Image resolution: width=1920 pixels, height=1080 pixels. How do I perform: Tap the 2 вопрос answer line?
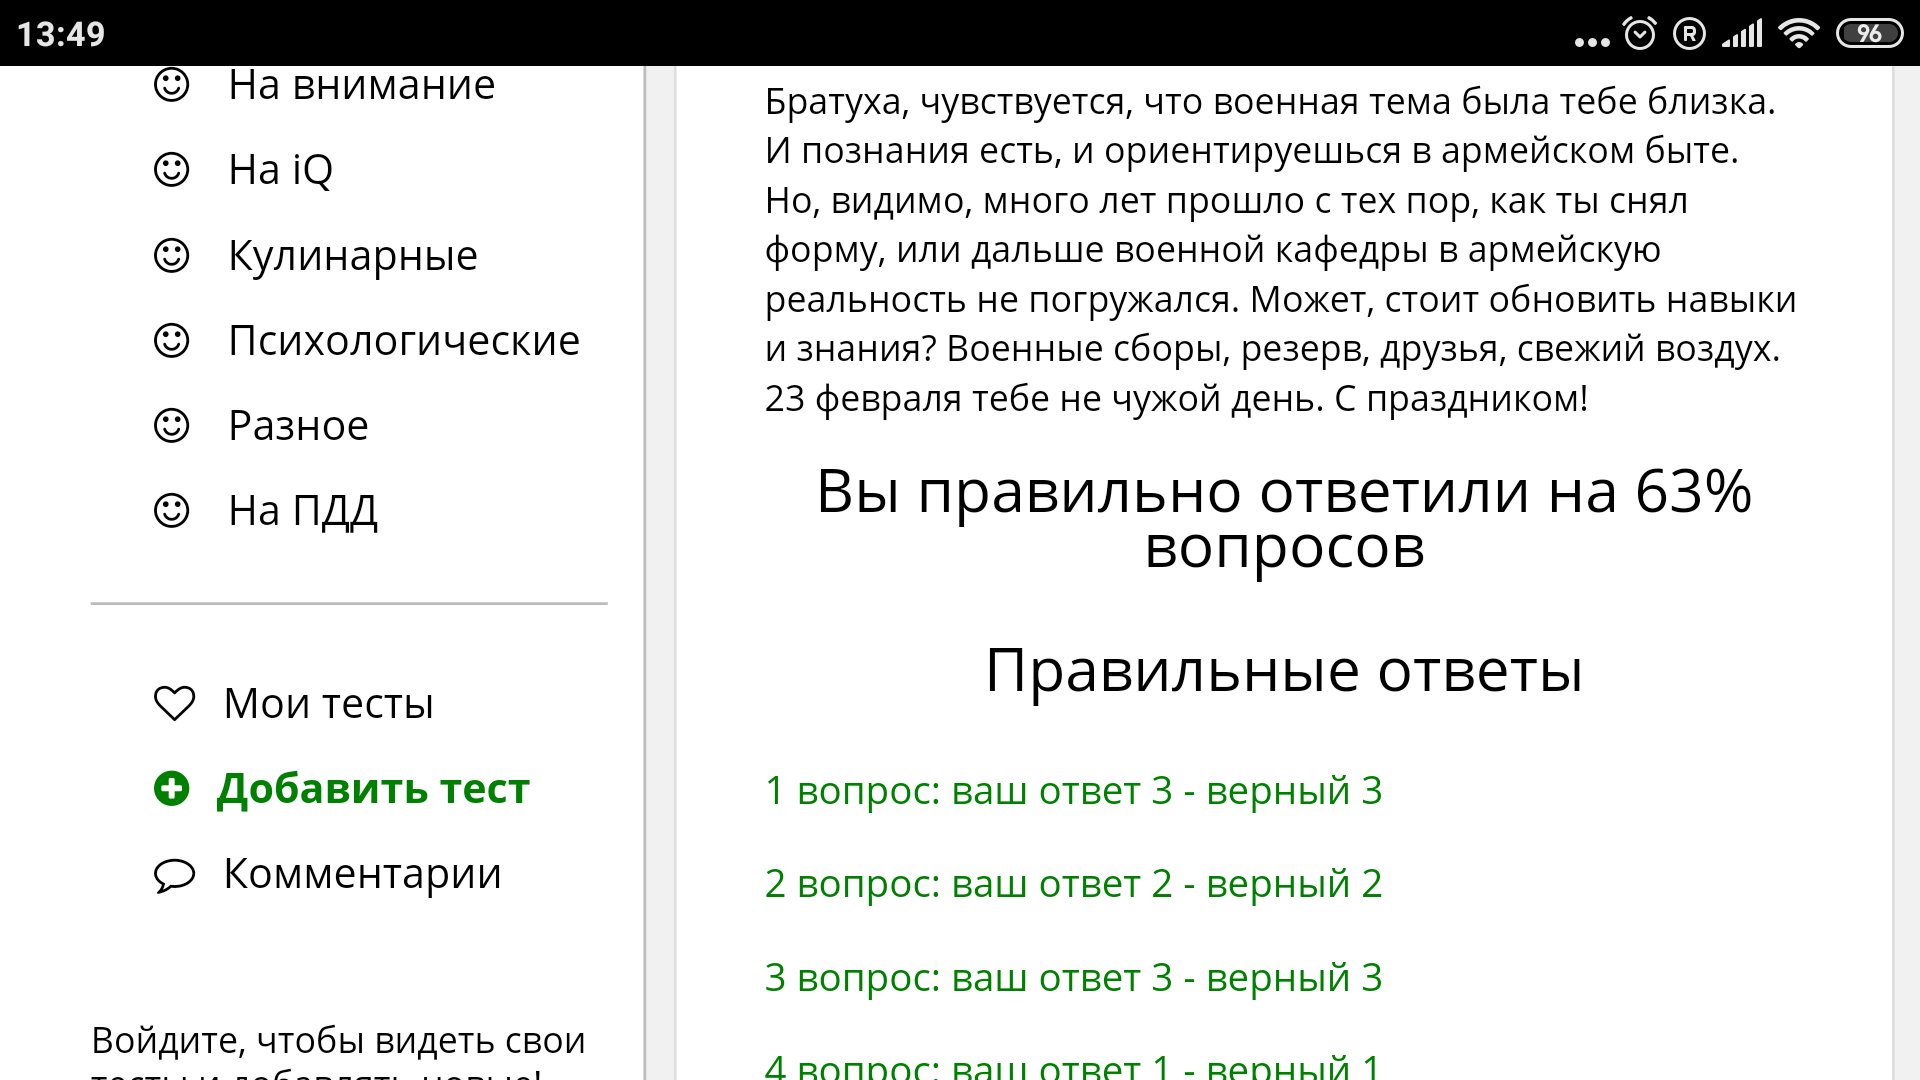pyautogui.click(x=1073, y=884)
